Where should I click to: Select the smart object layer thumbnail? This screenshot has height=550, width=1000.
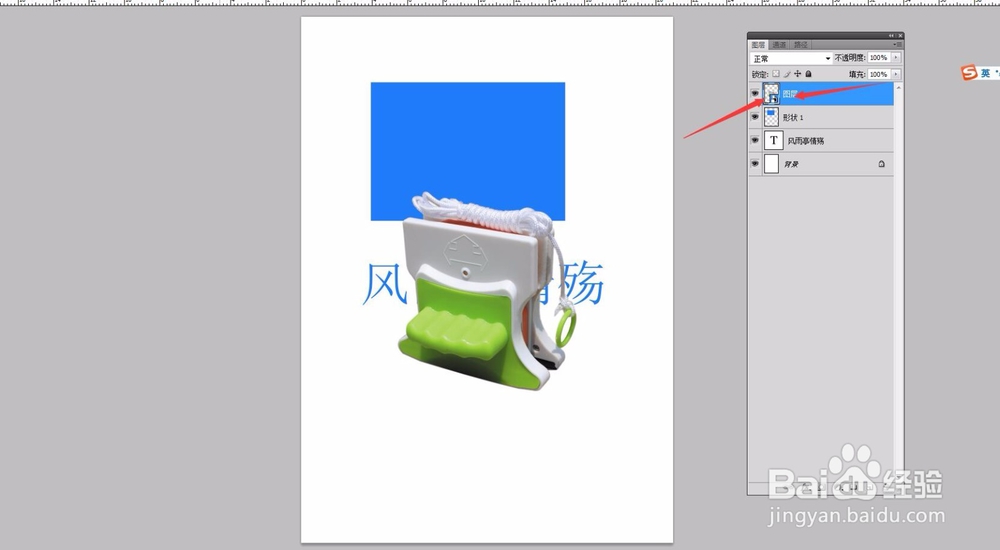(772, 94)
